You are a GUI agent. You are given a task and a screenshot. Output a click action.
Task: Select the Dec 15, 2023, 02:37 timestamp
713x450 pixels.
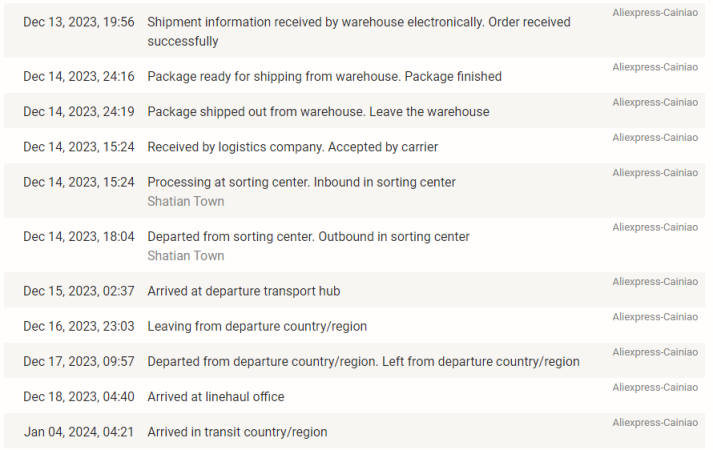coord(79,291)
